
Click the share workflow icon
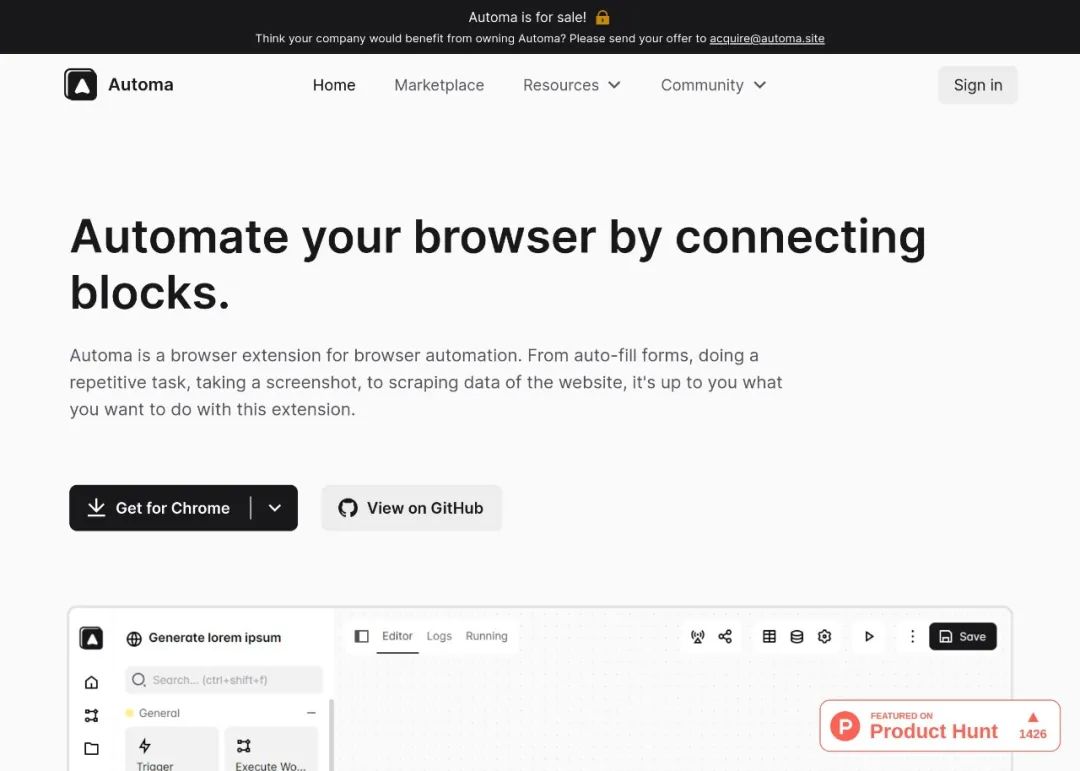click(725, 636)
